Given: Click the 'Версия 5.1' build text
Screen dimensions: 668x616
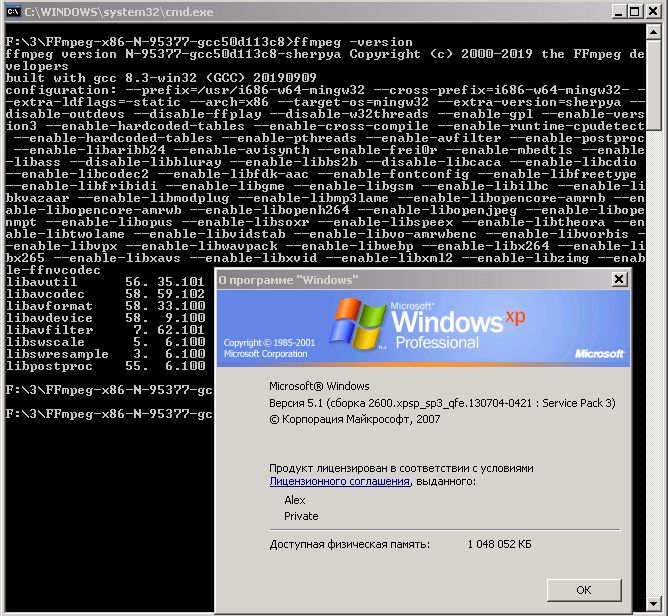Looking at the screenshot, I should click(x=442, y=403).
